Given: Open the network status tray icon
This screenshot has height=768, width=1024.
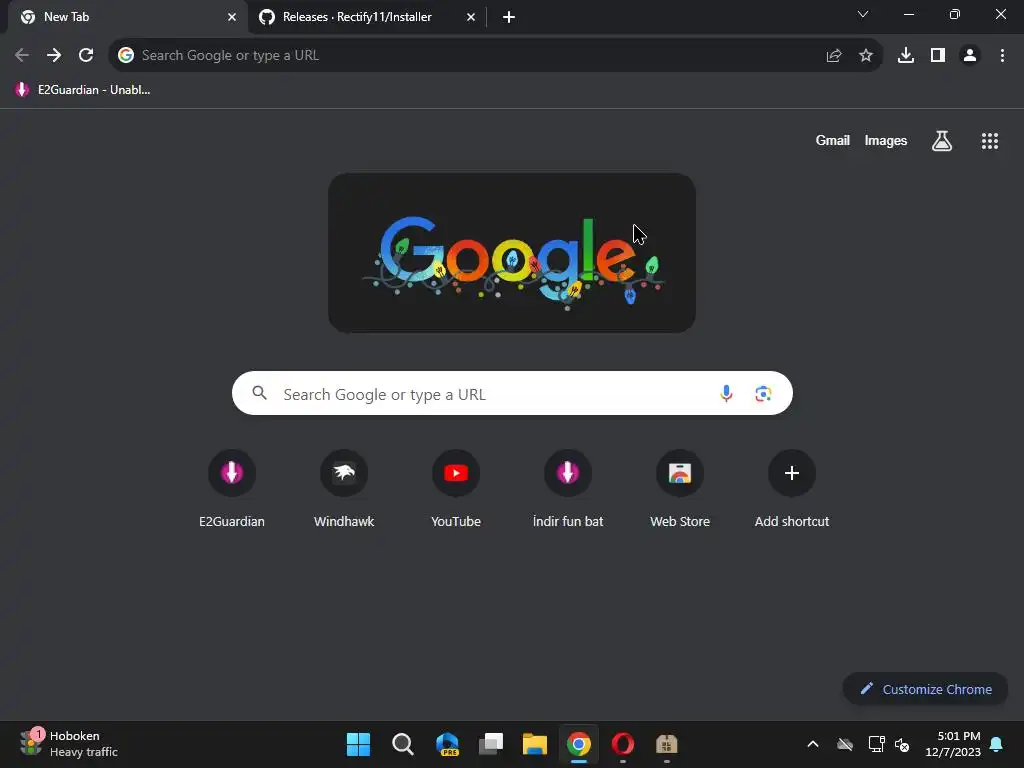Looking at the screenshot, I should pos(876,744).
